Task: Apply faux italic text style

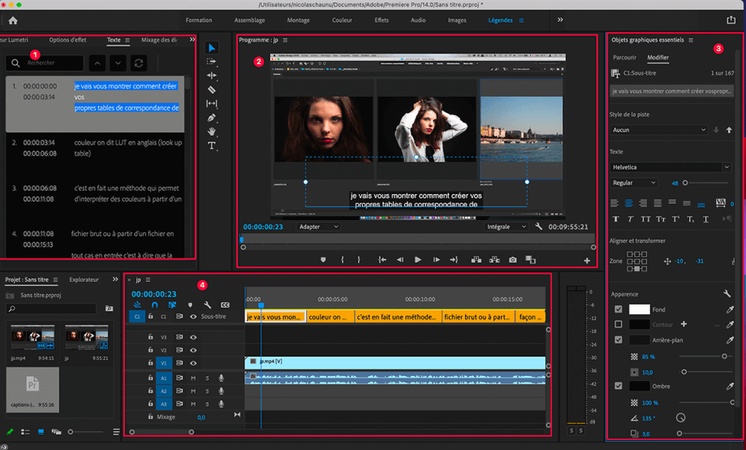Action: (x=630, y=219)
